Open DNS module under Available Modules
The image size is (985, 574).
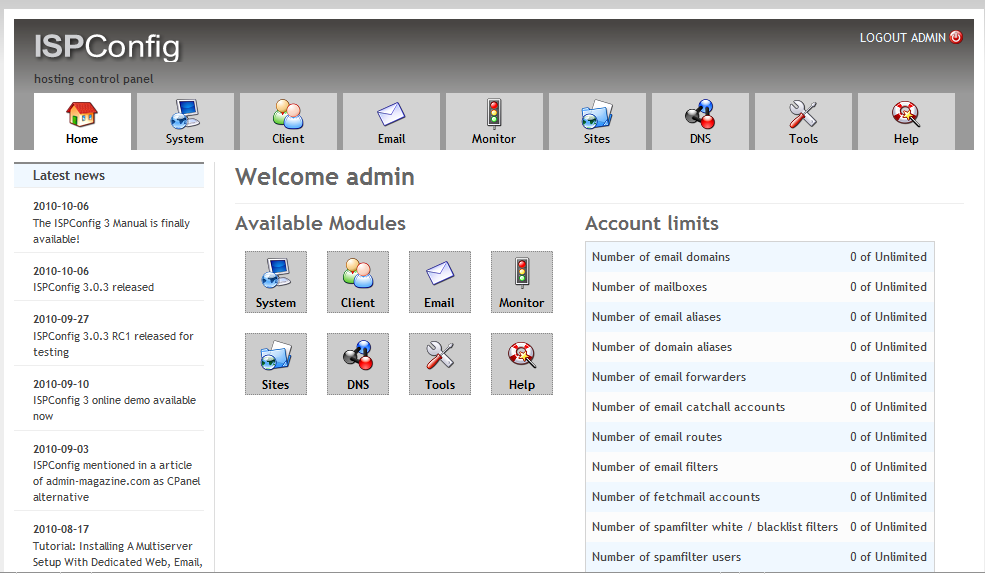click(x=357, y=364)
